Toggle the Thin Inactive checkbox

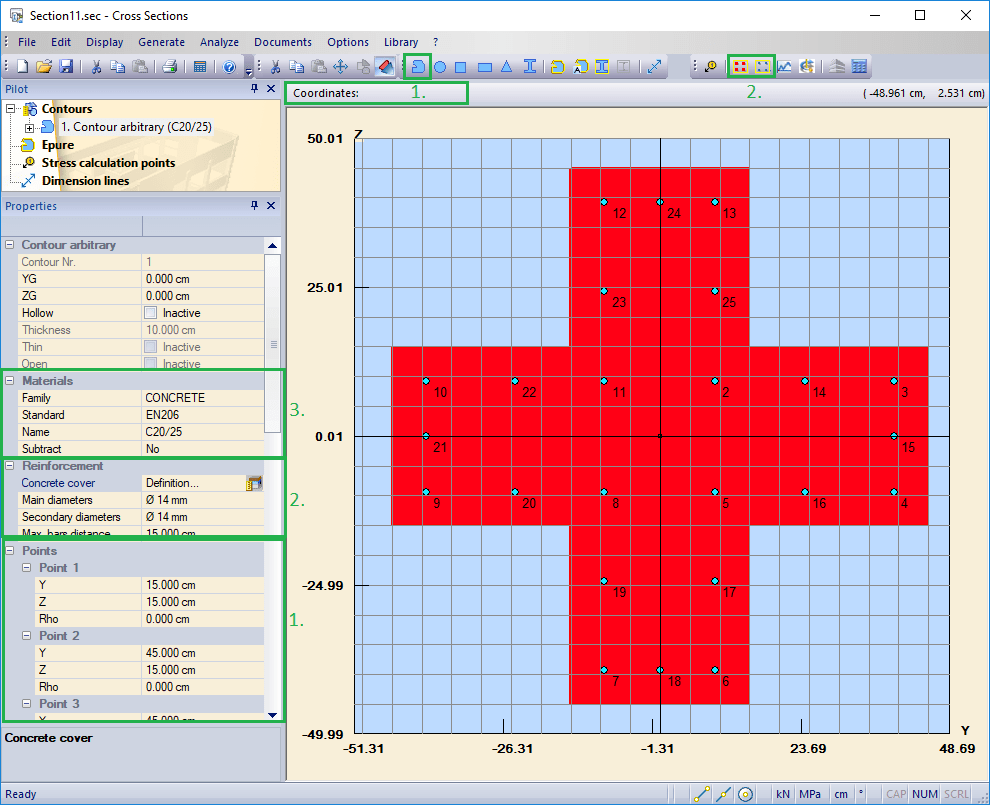151,347
